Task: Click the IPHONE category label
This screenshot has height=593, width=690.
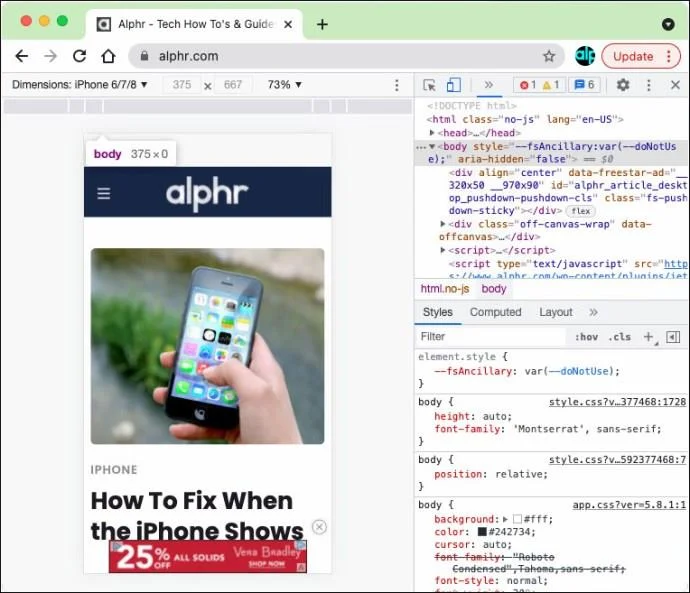Action: [x=114, y=470]
